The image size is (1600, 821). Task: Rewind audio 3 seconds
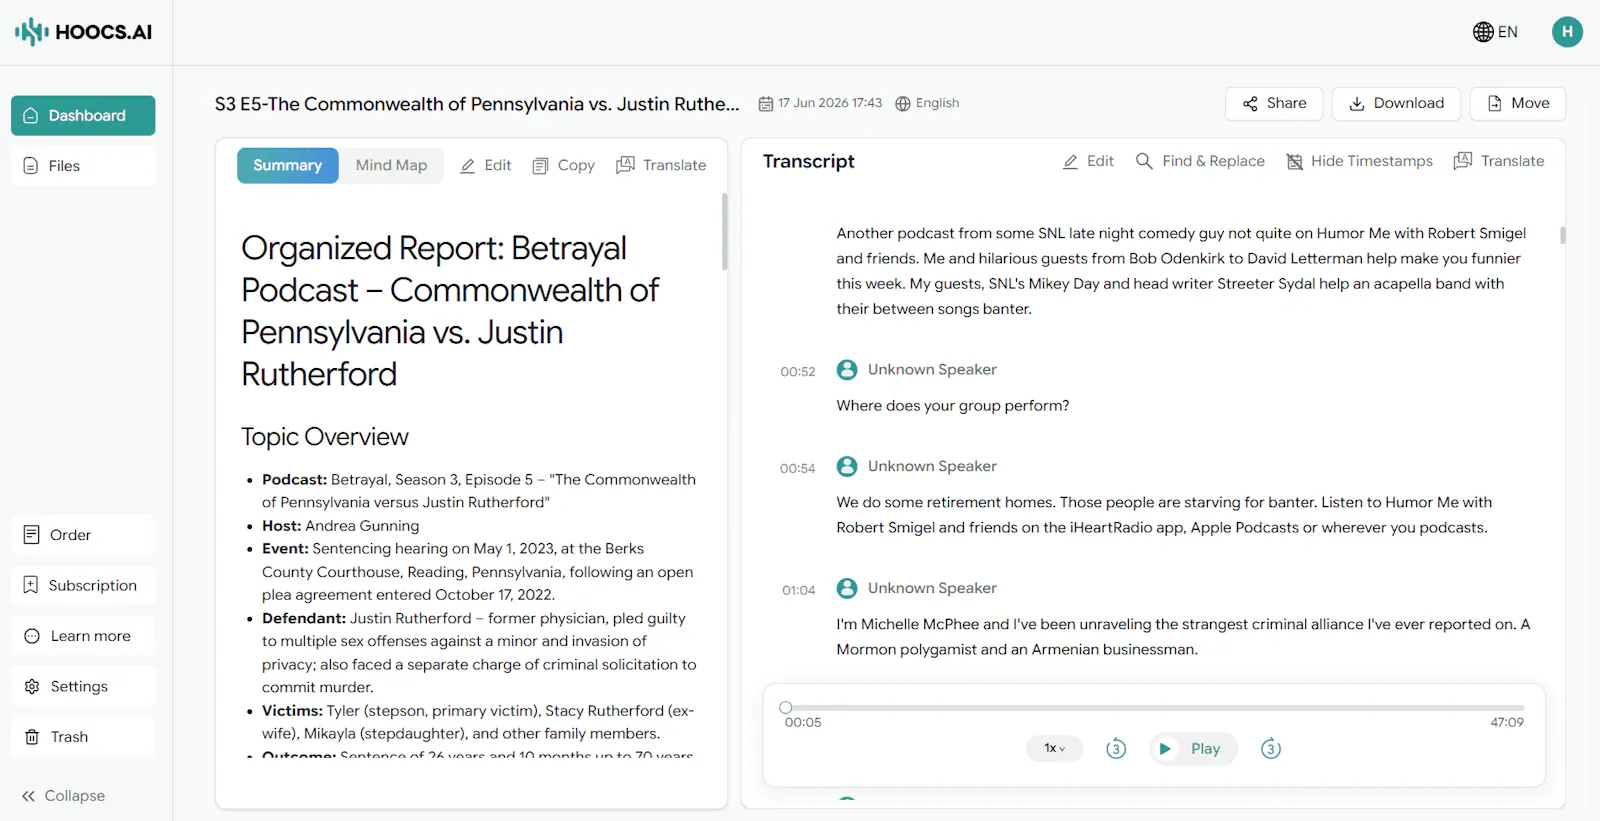tap(1116, 748)
